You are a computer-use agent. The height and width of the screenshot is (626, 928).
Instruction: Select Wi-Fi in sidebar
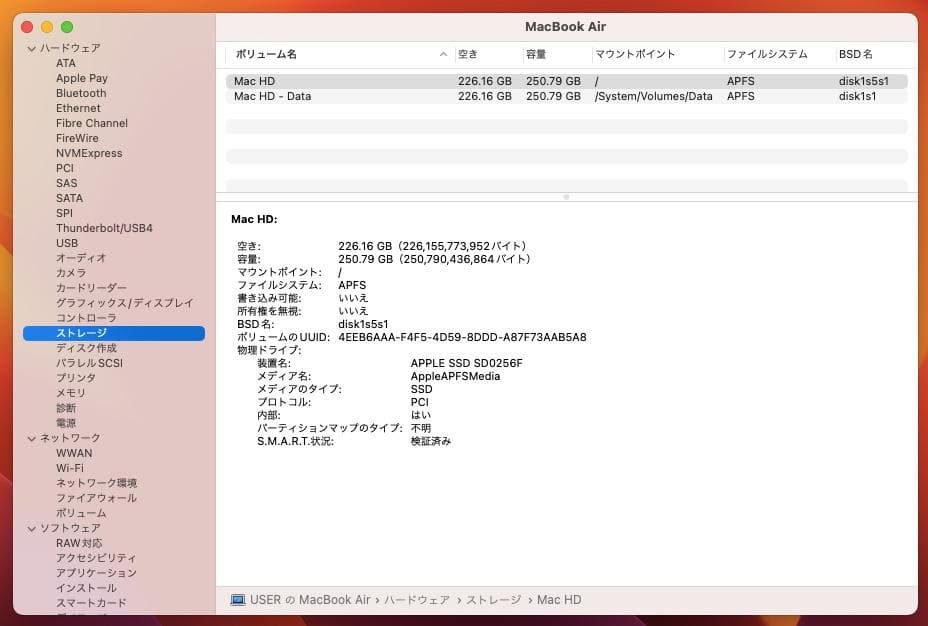click(x=70, y=468)
